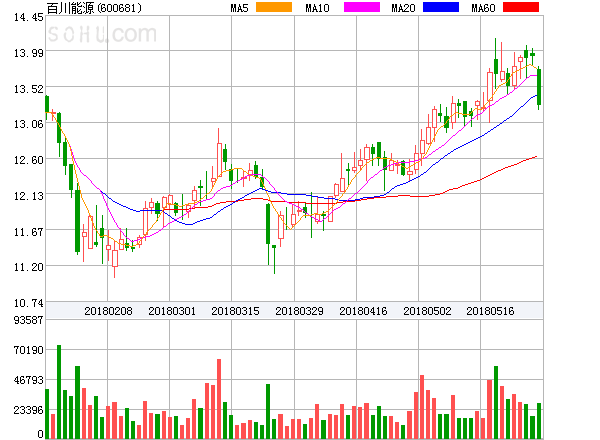The image size is (600, 440).
Task: Click the 12.13 price axis label
Action: point(29,196)
